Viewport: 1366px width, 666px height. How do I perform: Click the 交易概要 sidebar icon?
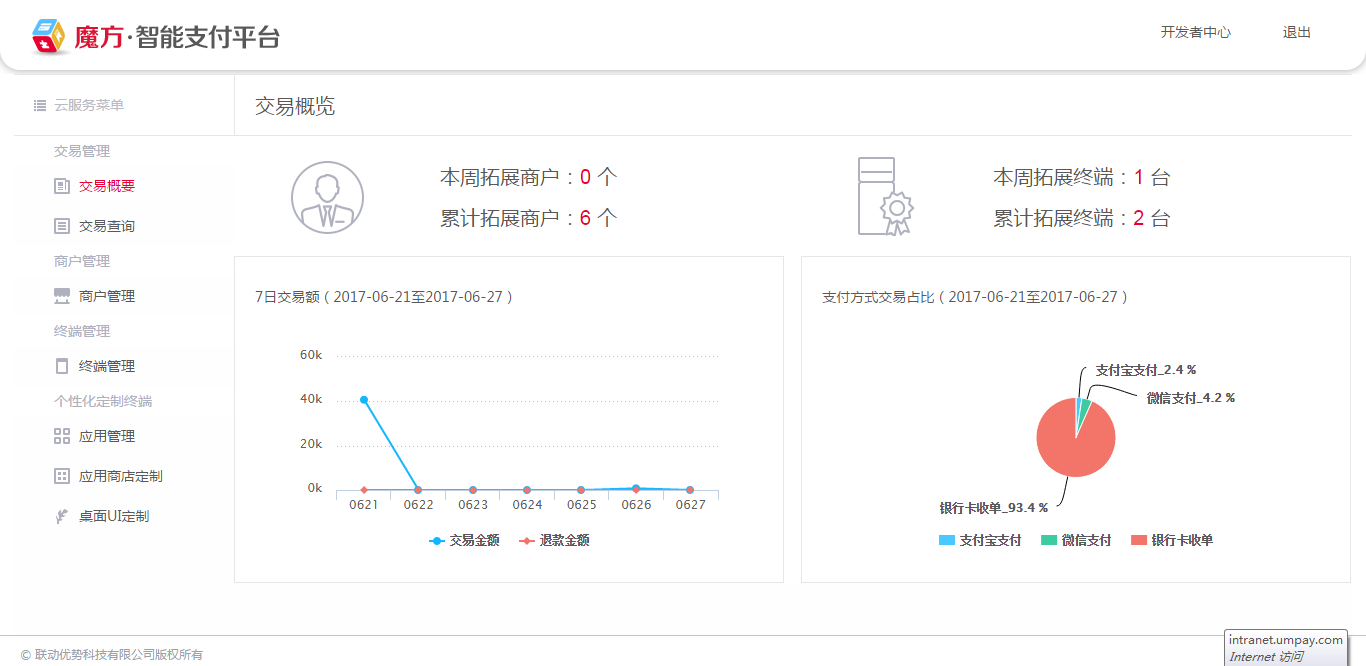point(62,186)
